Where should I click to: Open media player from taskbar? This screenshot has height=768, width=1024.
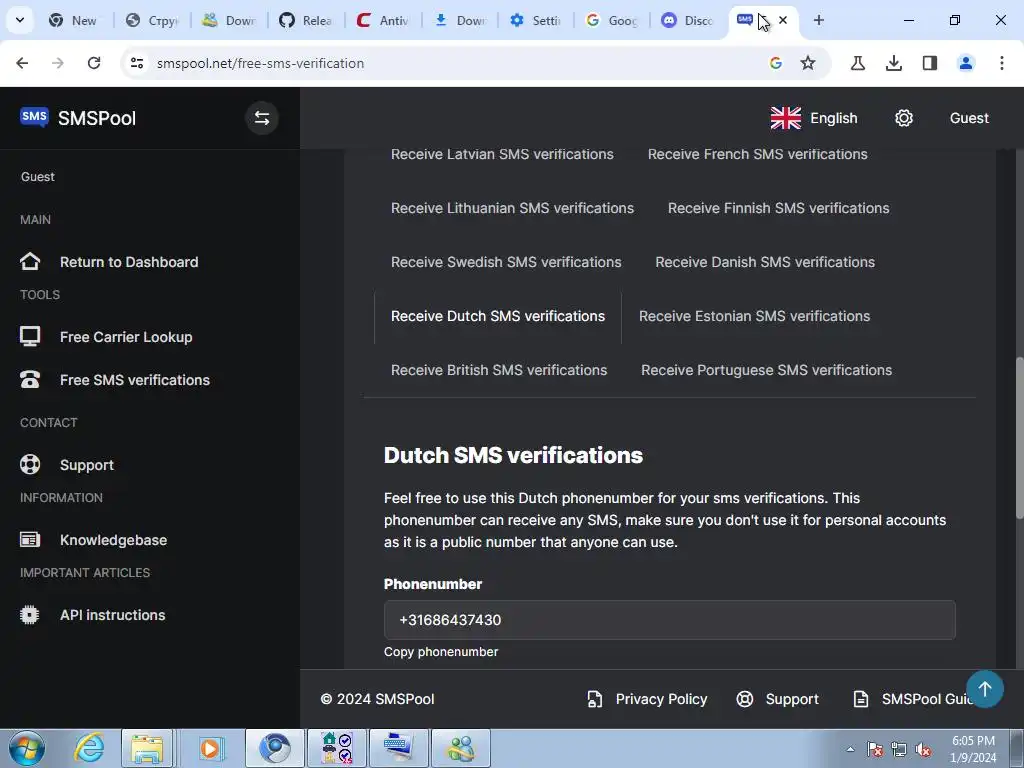click(x=210, y=748)
